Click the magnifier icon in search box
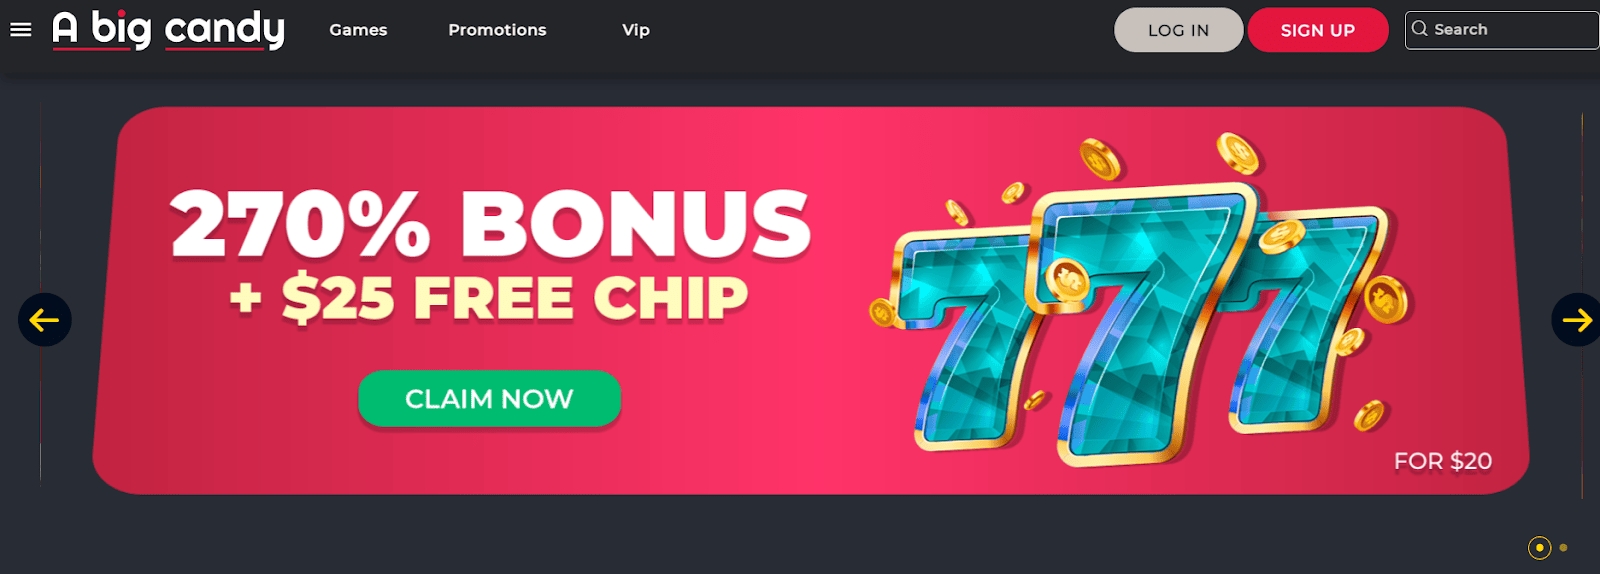Image resolution: width=1600 pixels, height=574 pixels. (x=1419, y=29)
